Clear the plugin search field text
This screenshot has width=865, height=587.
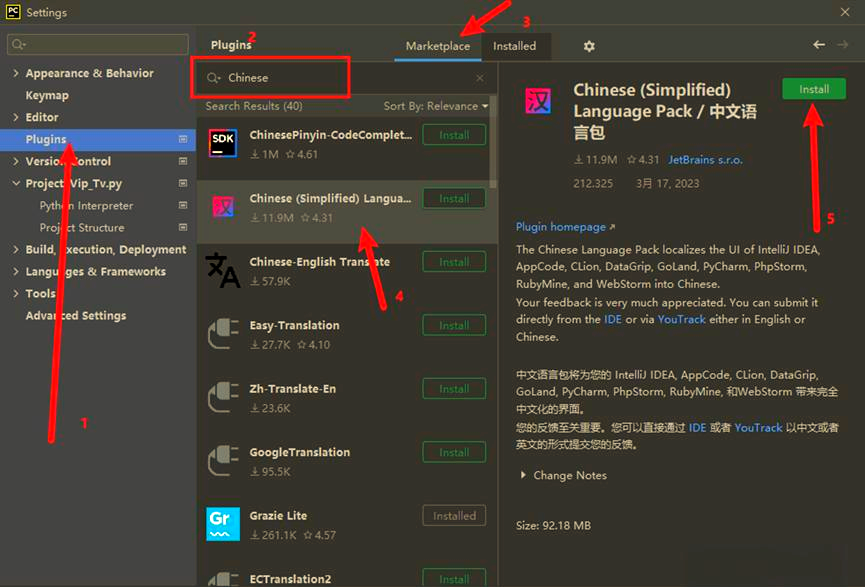480,78
